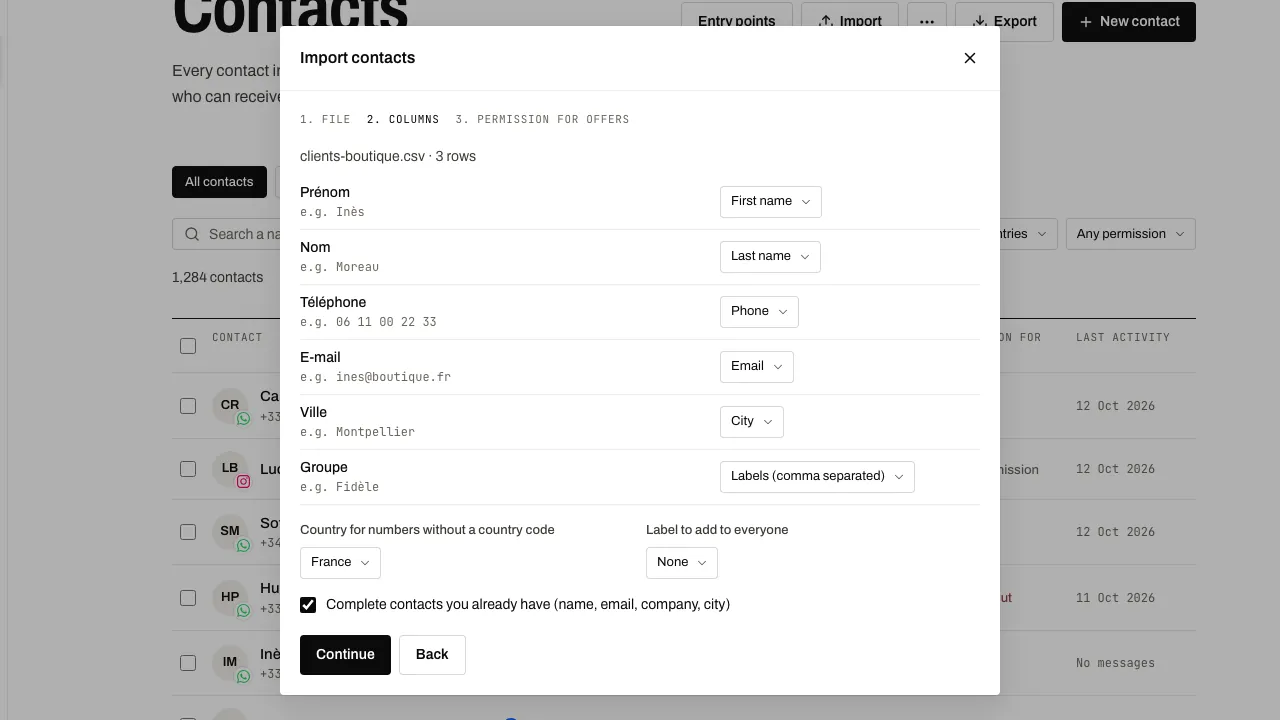Change the France country code dropdown
This screenshot has width=1280, height=720.
340,563
